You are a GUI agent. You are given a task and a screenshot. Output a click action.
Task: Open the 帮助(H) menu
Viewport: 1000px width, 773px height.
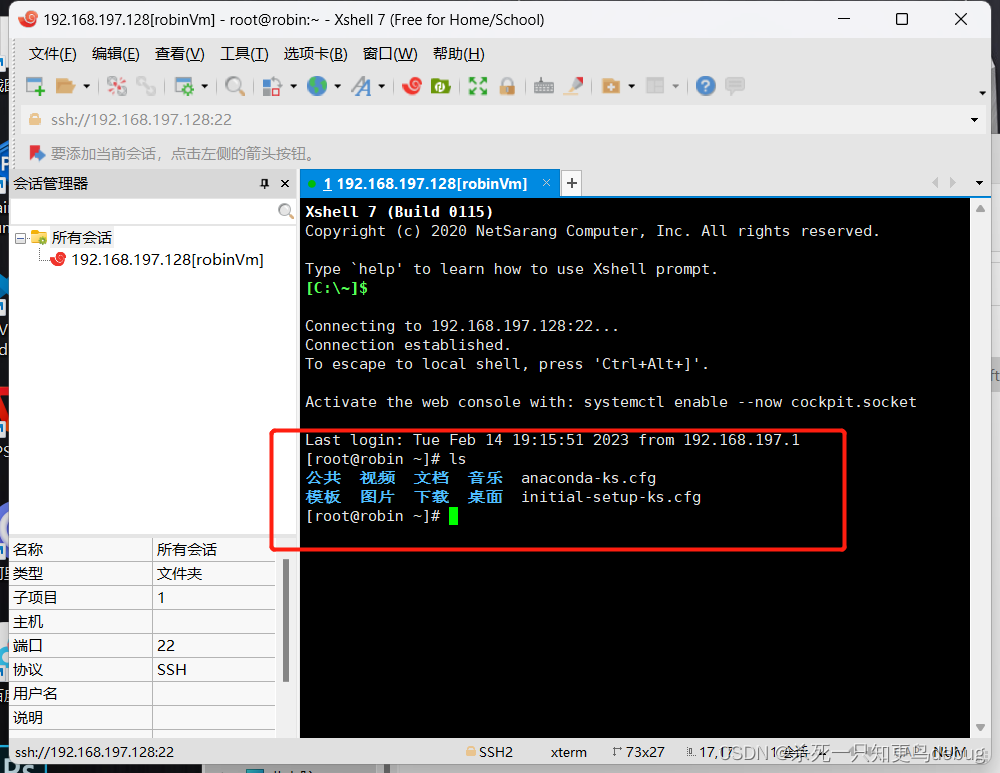pos(459,54)
